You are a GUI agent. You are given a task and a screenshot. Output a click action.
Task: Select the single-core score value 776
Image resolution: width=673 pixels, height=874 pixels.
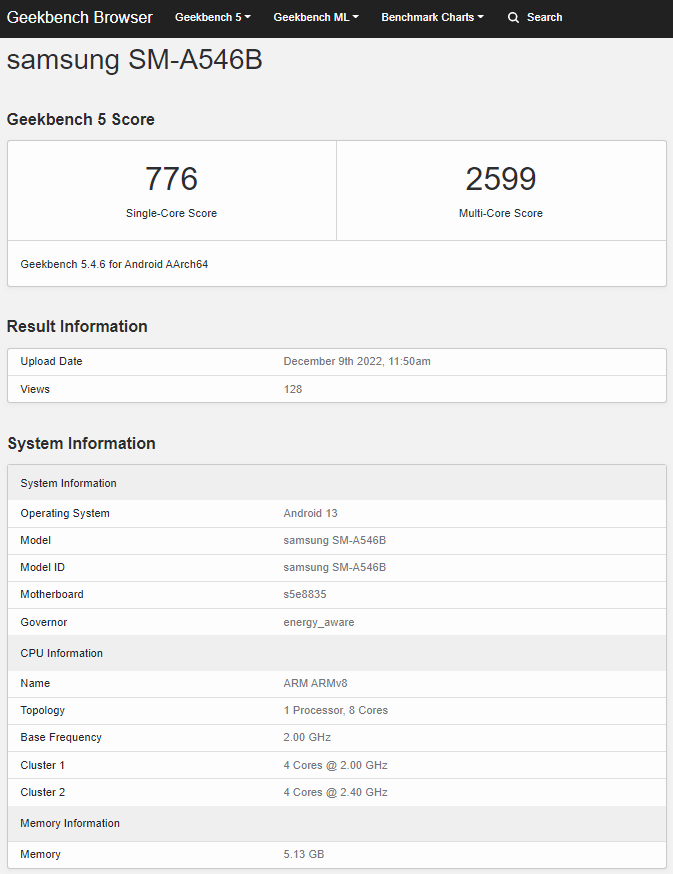click(x=171, y=179)
